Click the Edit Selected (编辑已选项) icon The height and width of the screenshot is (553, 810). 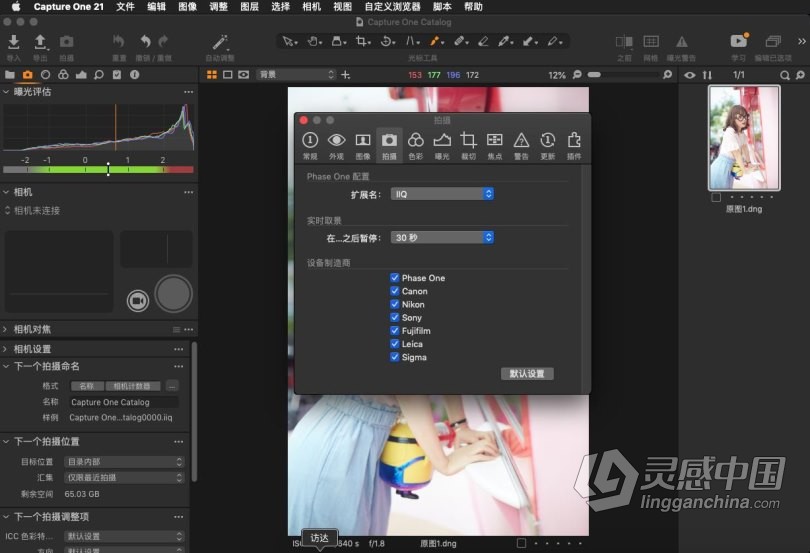[x=773, y=41]
